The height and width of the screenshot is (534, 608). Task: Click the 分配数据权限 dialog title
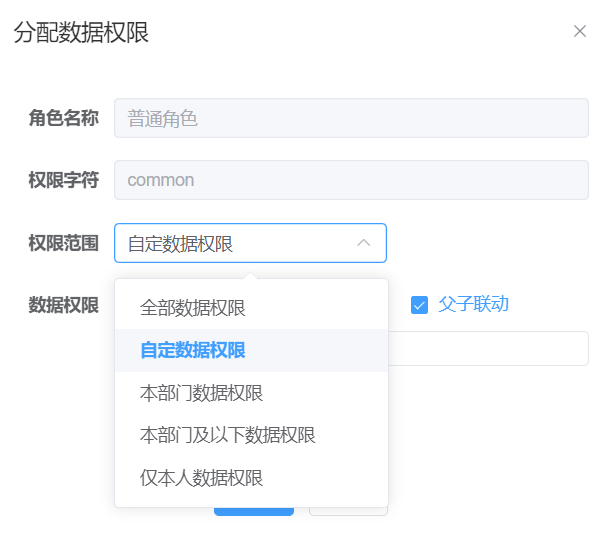82,33
